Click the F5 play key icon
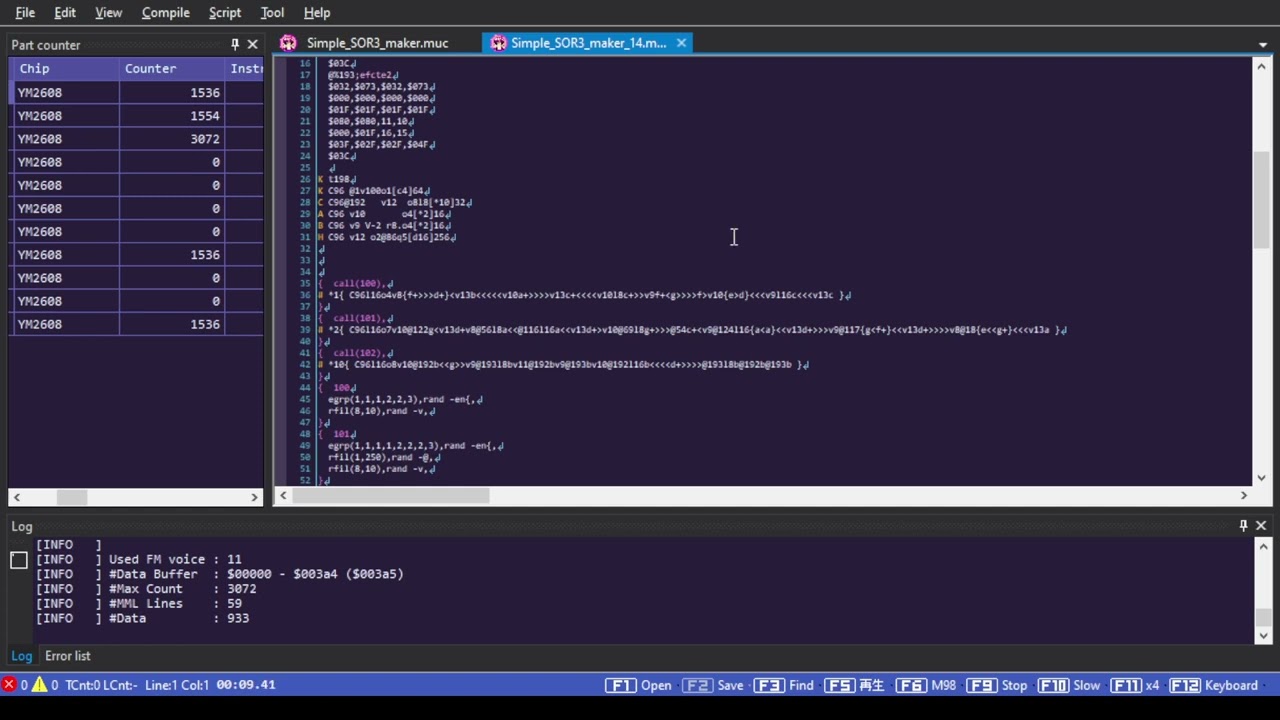This screenshot has width=1280, height=720. 839,685
